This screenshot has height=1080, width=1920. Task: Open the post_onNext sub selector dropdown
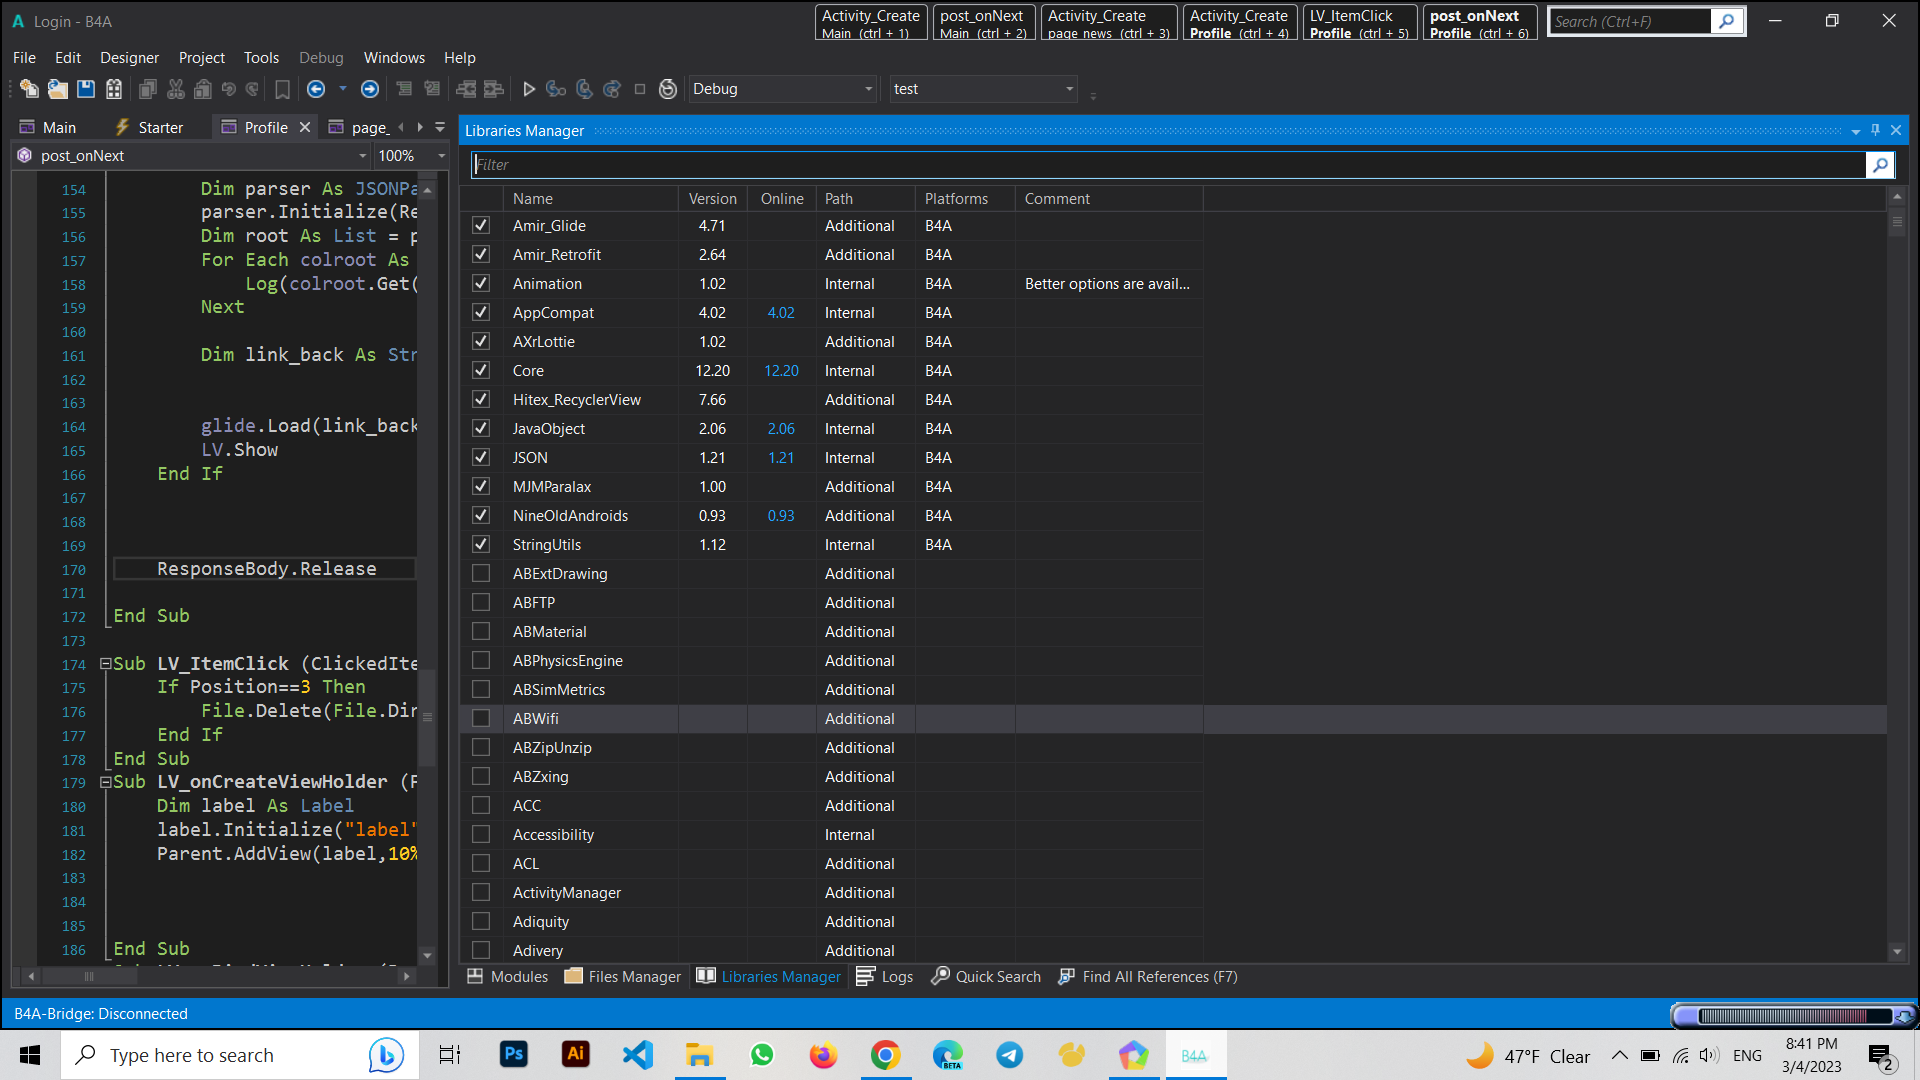[362, 156]
